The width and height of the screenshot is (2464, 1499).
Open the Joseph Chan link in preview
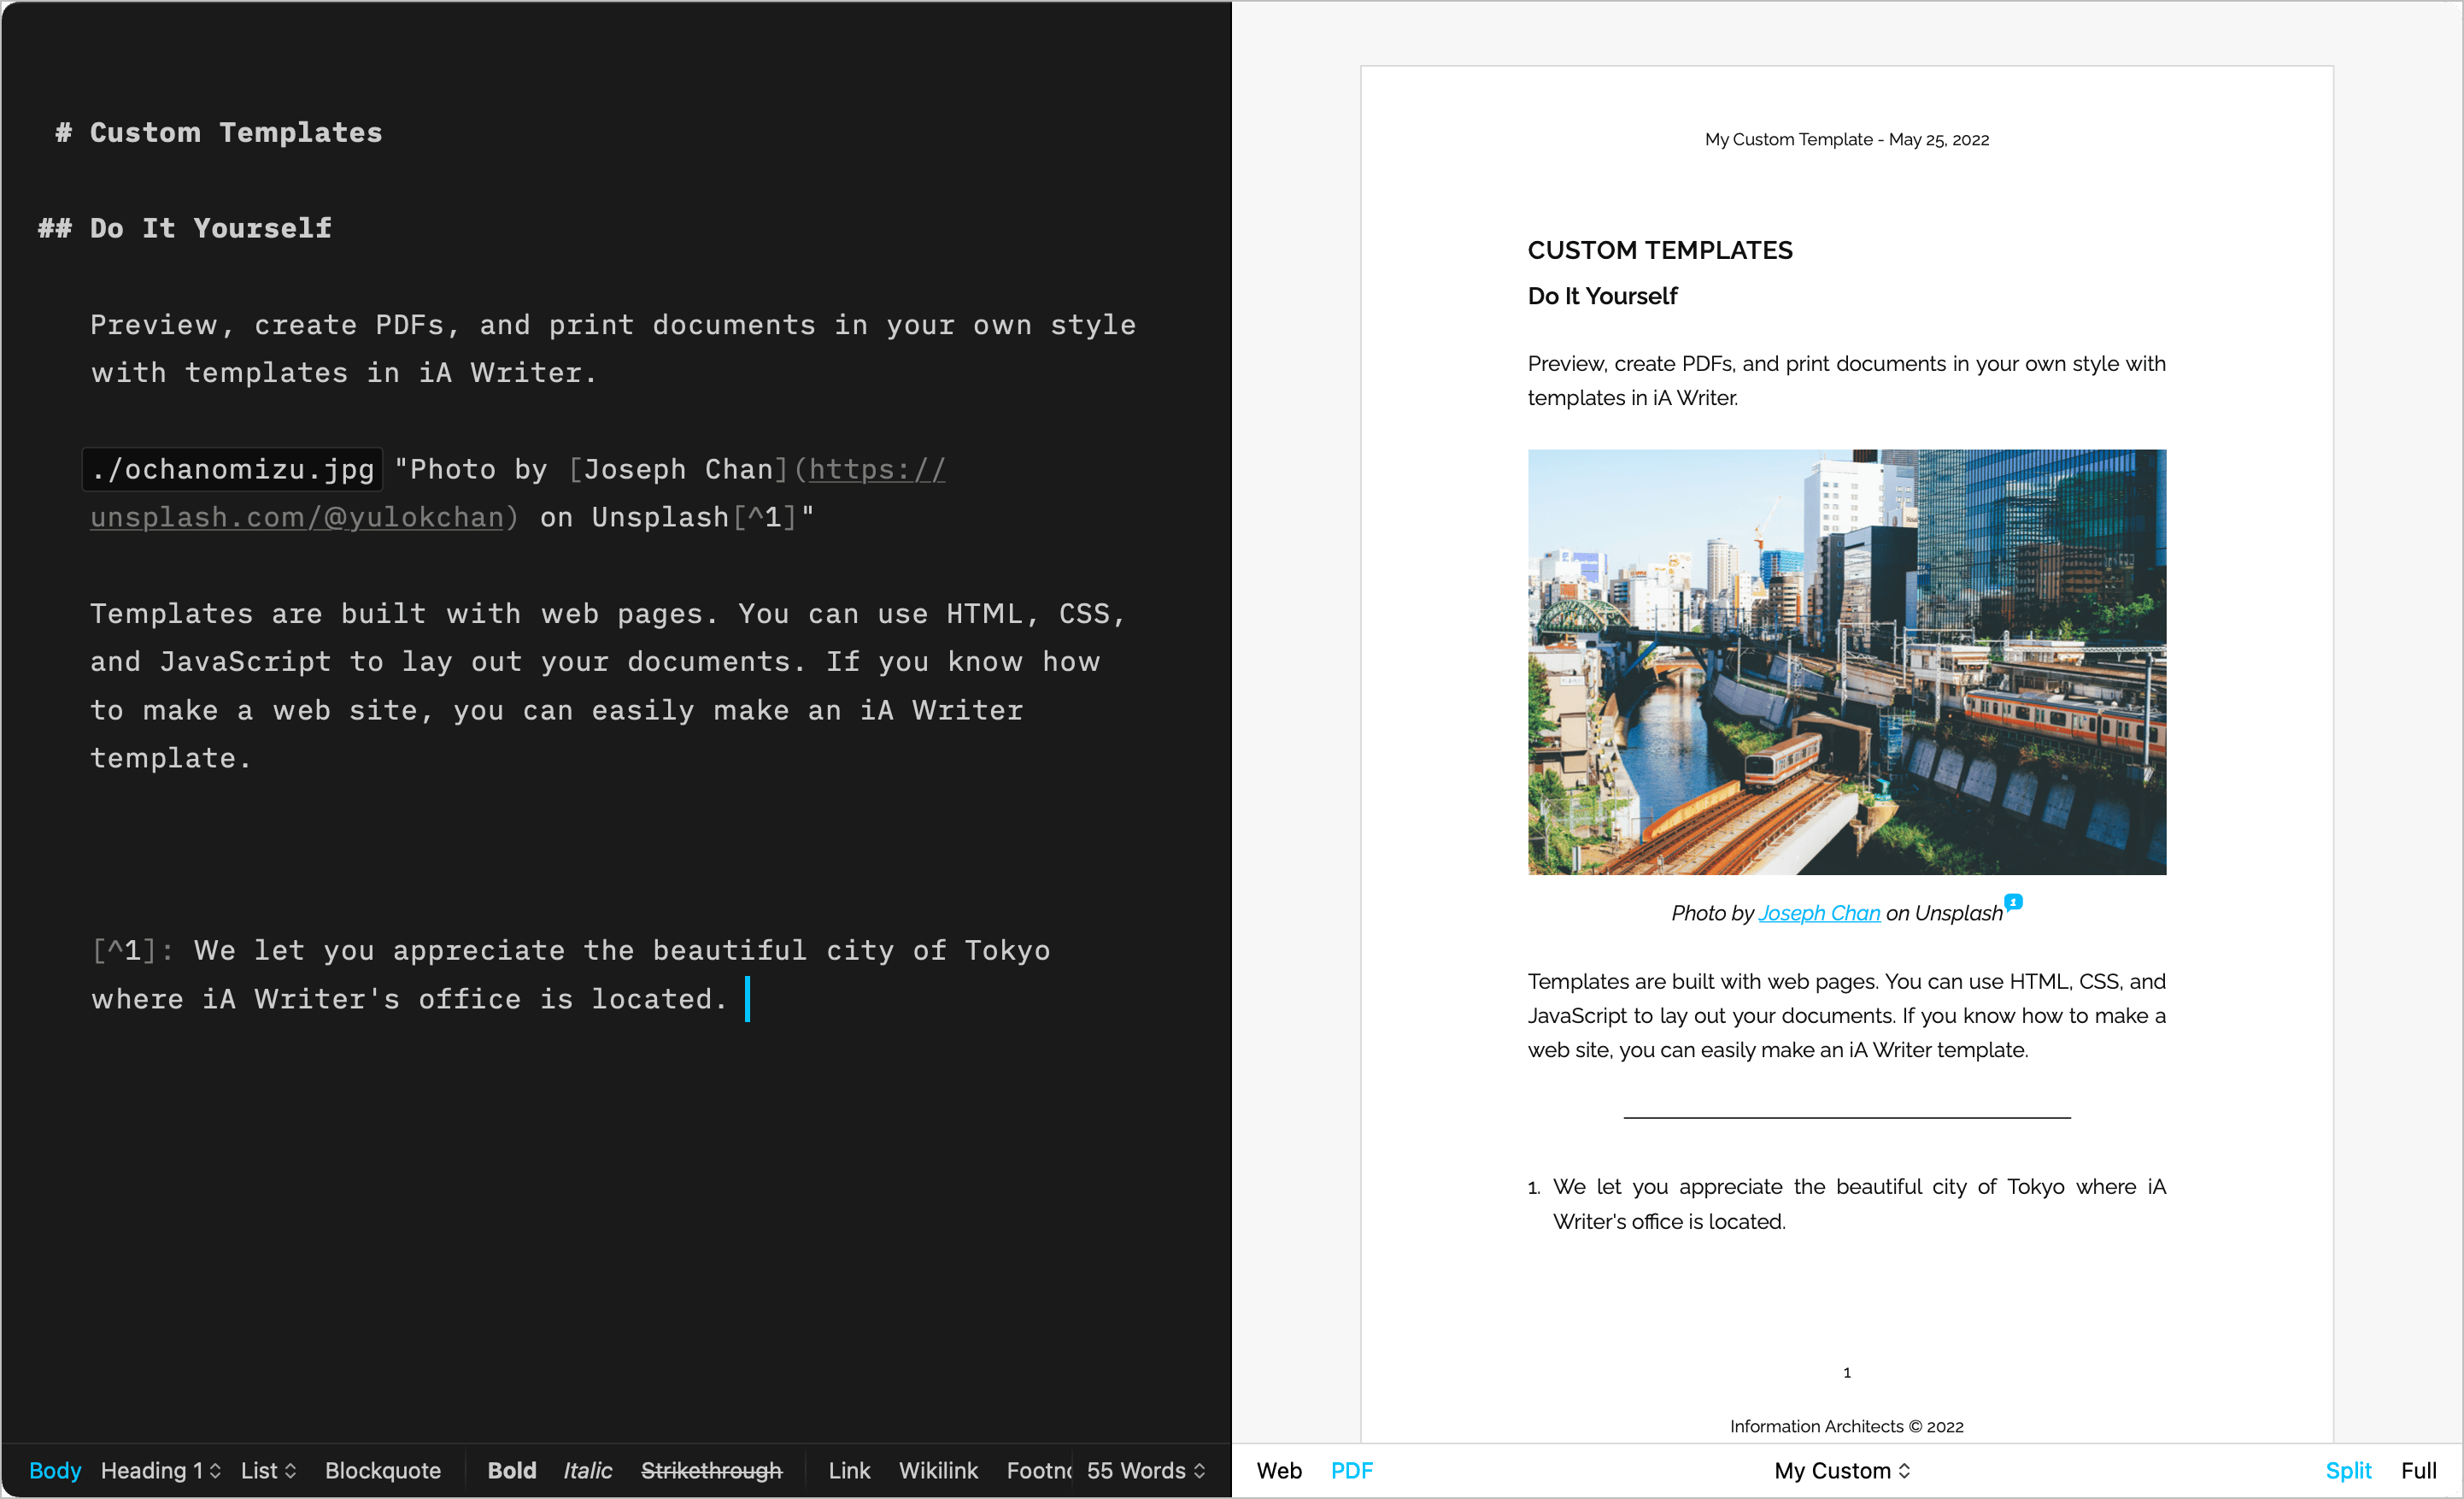pyautogui.click(x=1818, y=912)
